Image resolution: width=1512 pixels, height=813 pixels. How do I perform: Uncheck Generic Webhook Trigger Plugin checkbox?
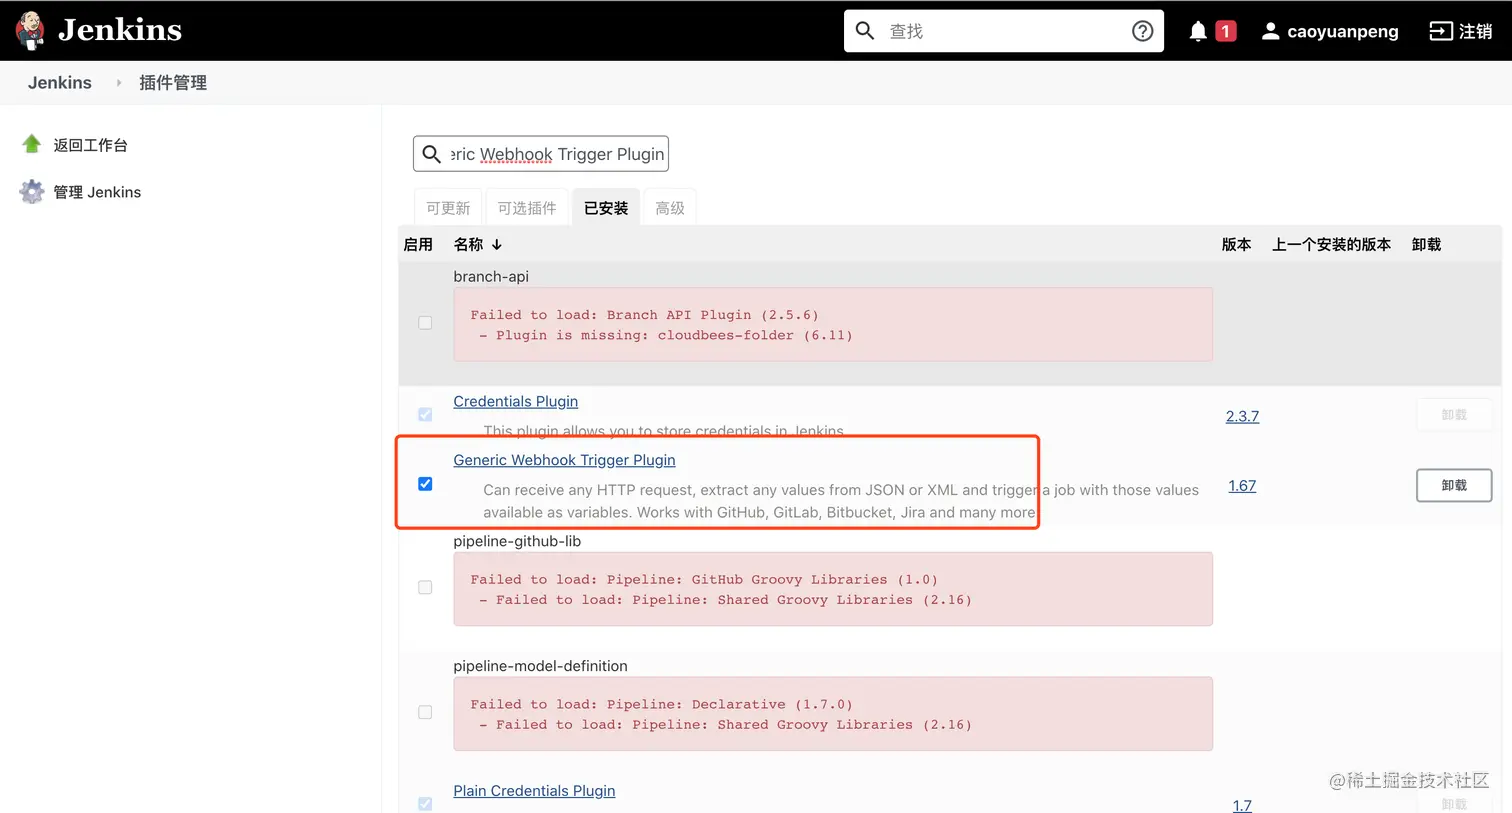point(425,484)
